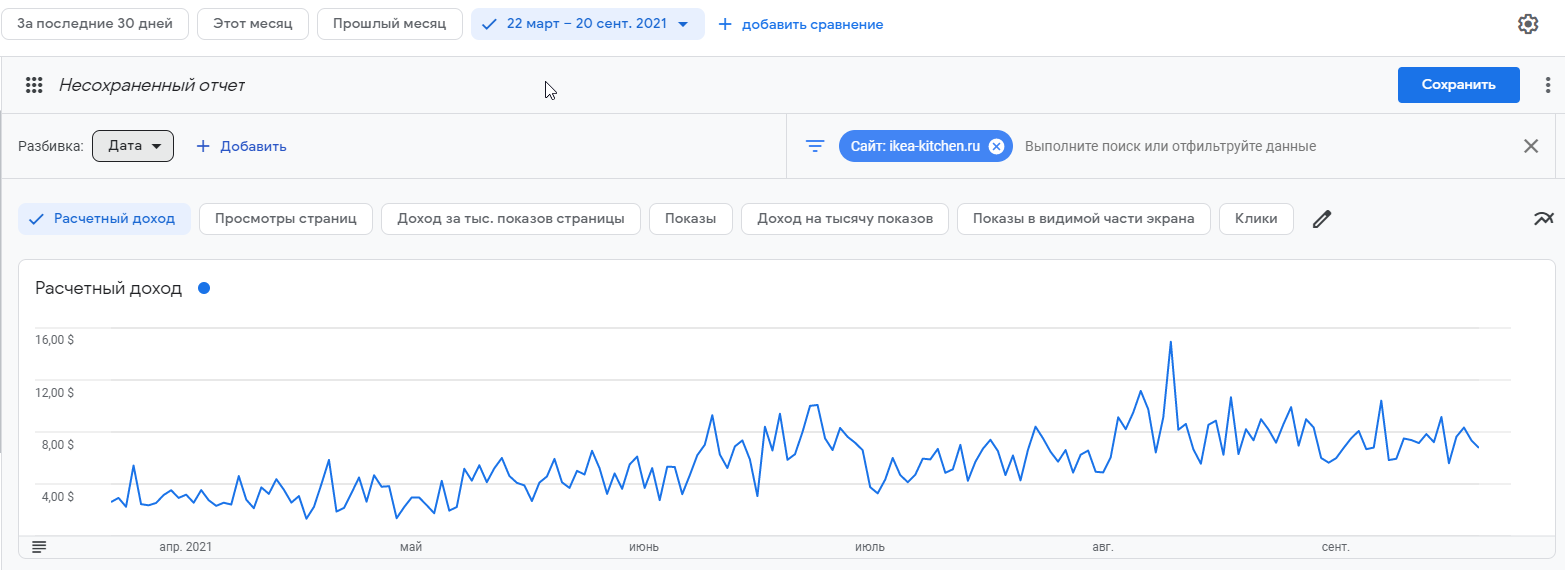Click the blue Расчетный доход legend dot
The height and width of the screenshot is (570, 1565).
(x=204, y=288)
